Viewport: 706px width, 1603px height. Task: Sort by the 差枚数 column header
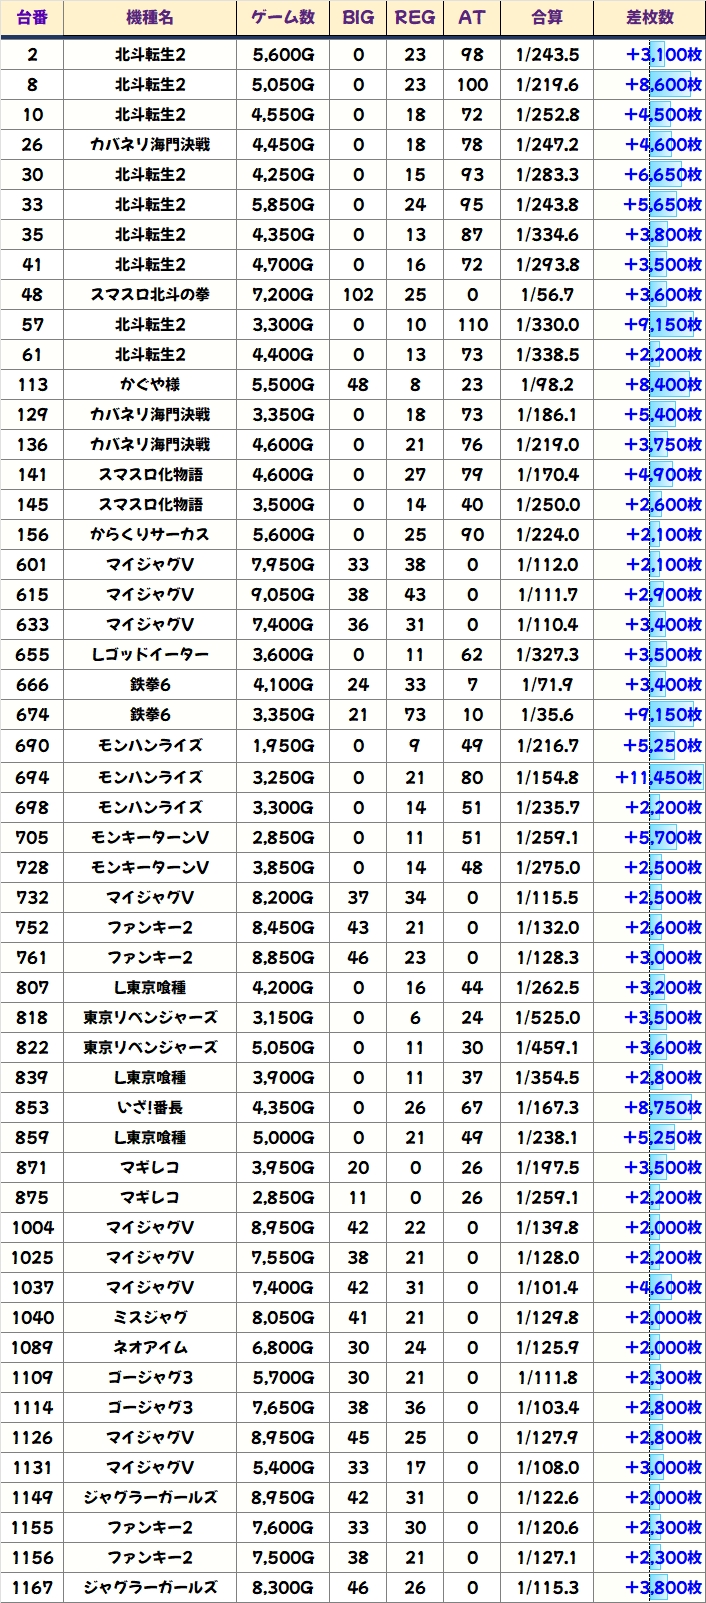point(650,18)
